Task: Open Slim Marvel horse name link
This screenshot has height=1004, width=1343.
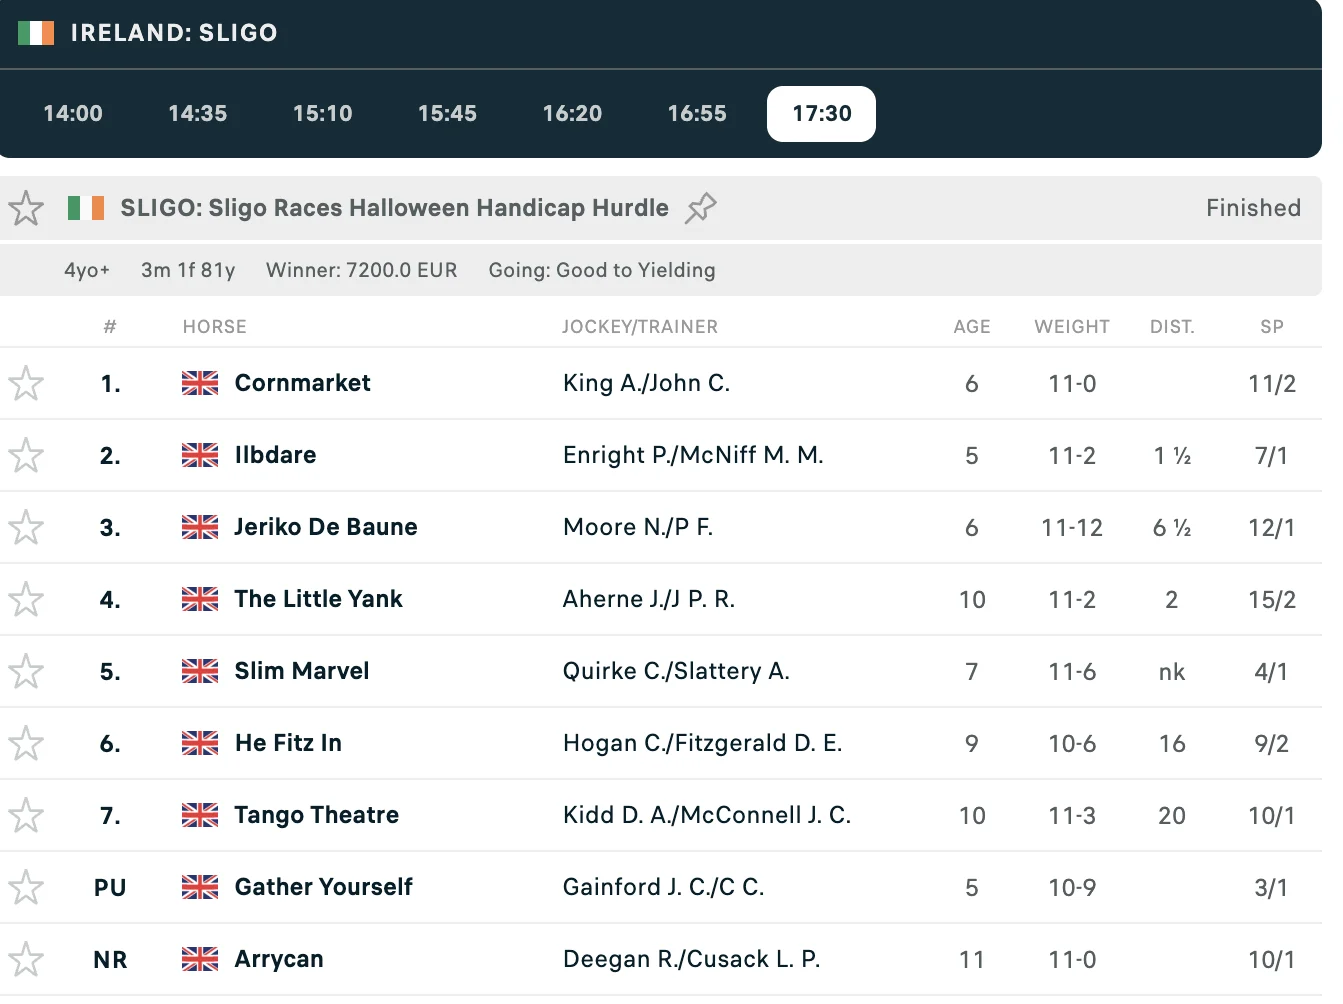Action: coord(301,671)
